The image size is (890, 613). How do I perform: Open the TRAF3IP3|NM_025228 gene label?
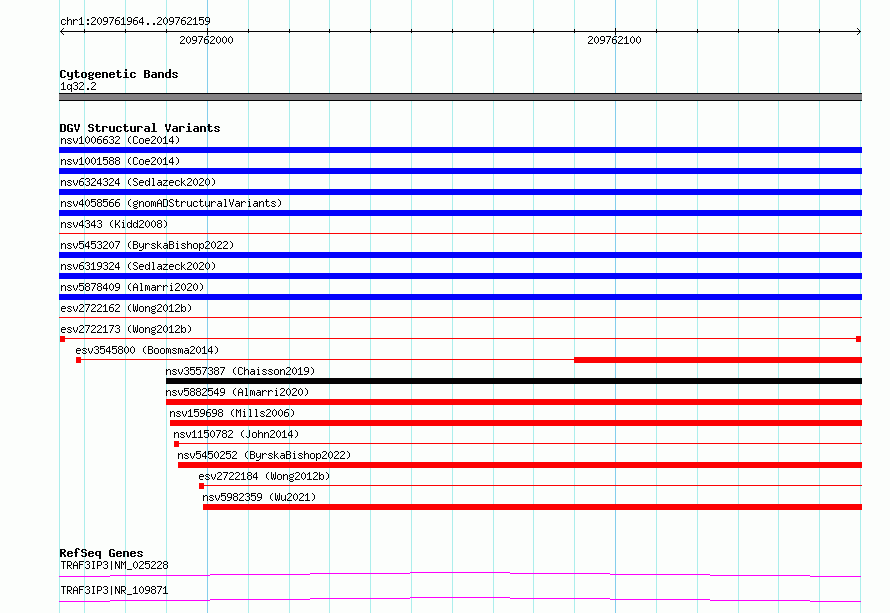coord(114,565)
